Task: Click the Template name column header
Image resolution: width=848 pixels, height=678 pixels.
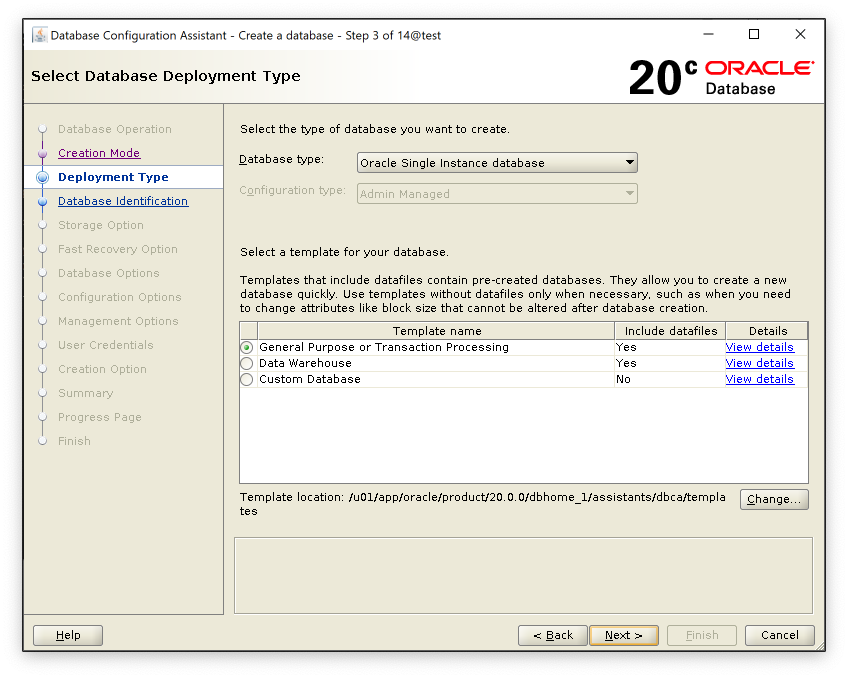Action: pyautogui.click(x=436, y=331)
